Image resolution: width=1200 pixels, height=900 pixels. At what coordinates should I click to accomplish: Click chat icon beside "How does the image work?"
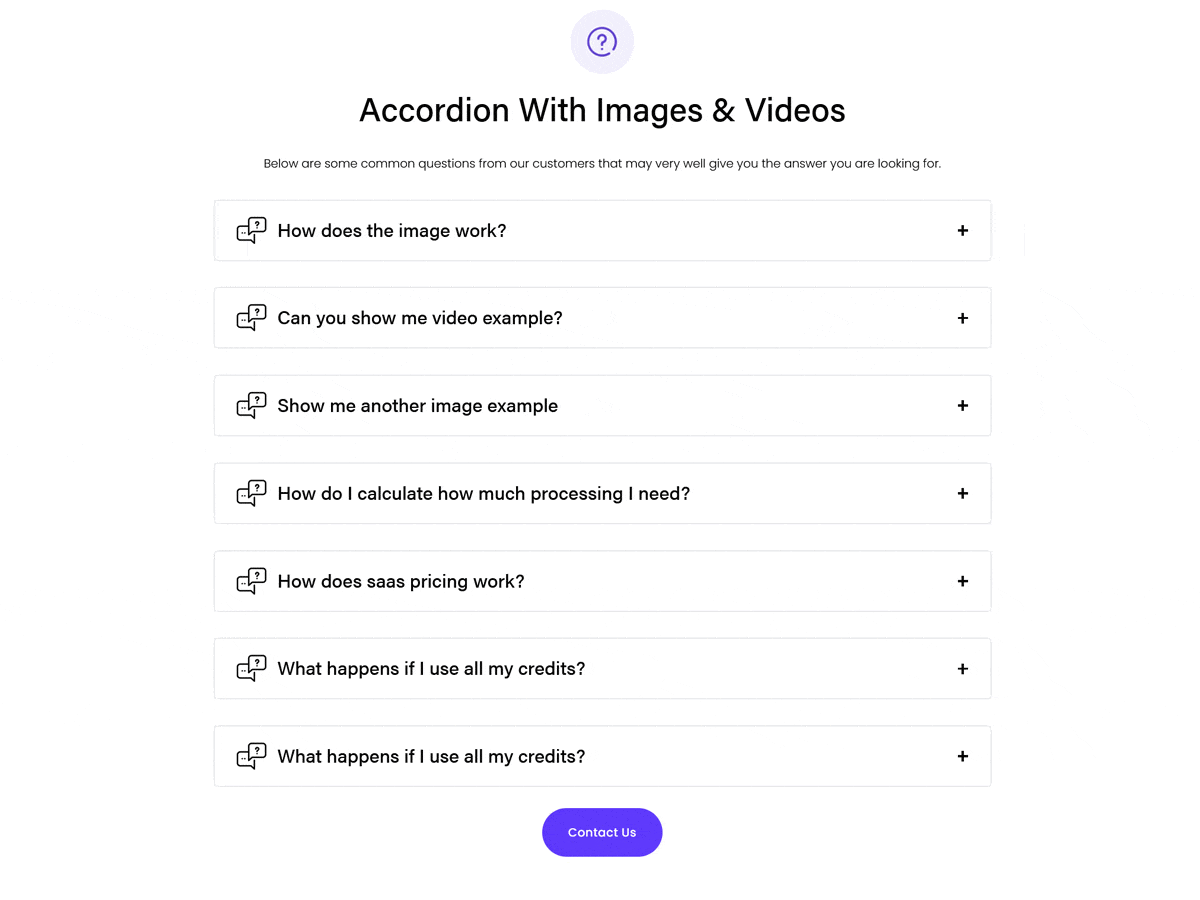click(251, 231)
